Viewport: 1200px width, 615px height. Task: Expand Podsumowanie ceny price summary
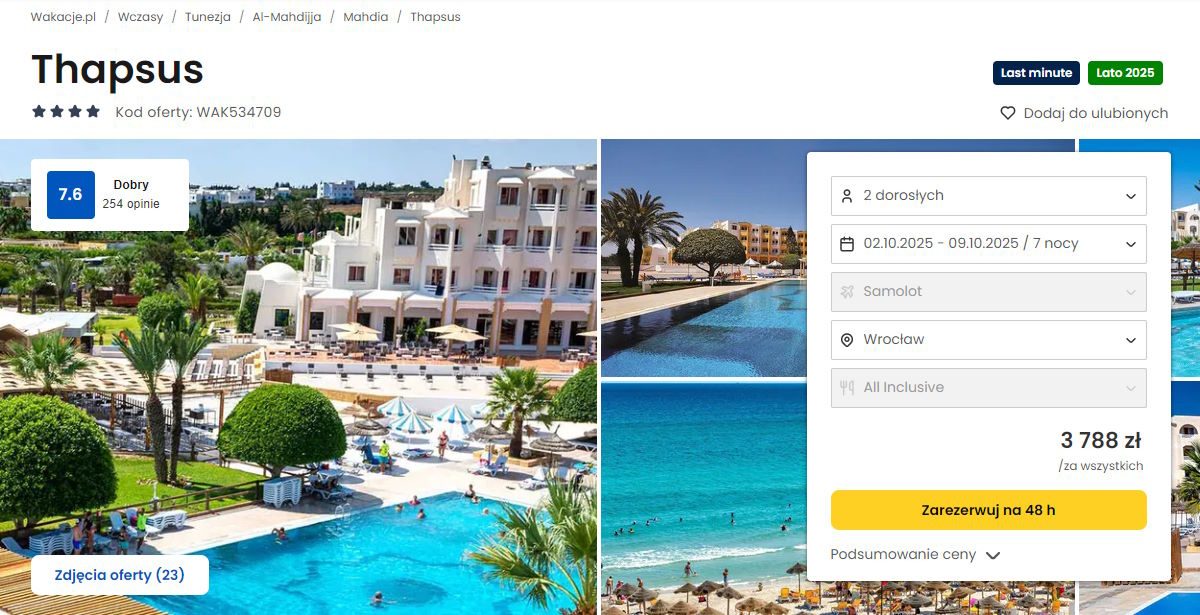tap(915, 555)
